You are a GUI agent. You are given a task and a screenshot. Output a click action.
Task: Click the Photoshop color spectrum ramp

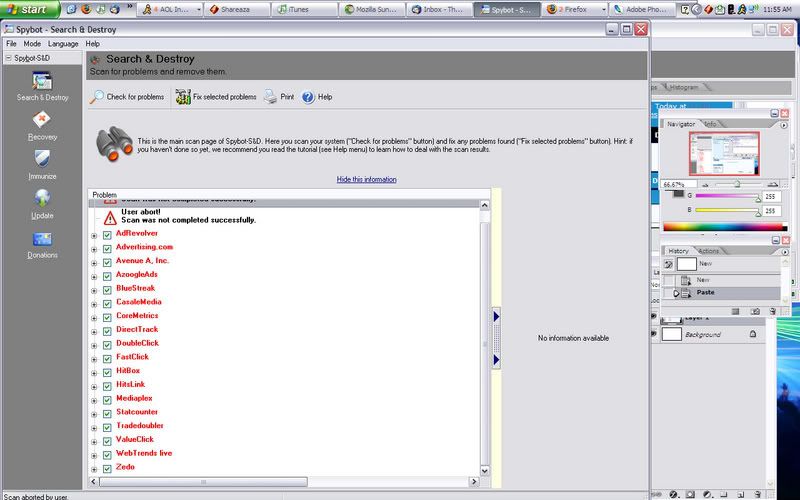(x=724, y=227)
